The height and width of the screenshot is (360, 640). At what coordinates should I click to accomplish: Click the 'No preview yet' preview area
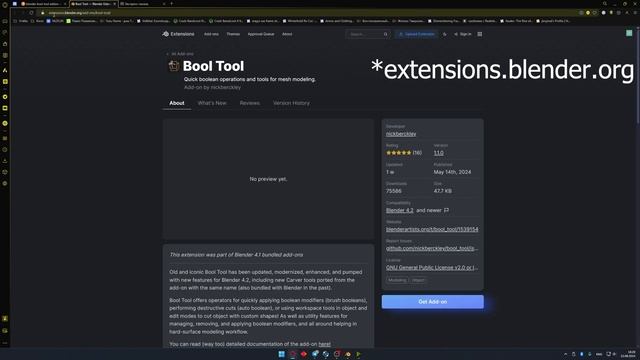(268, 179)
